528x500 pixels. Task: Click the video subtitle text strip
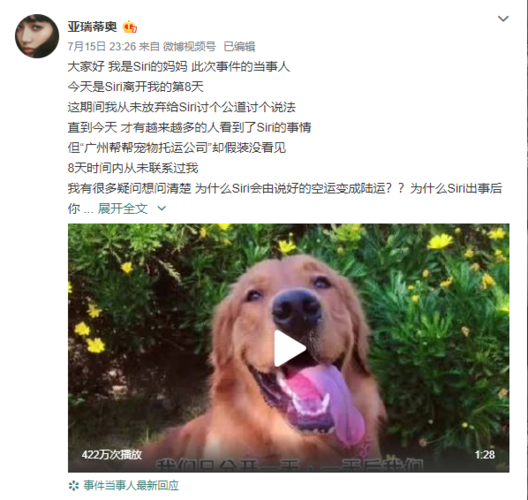[290, 465]
